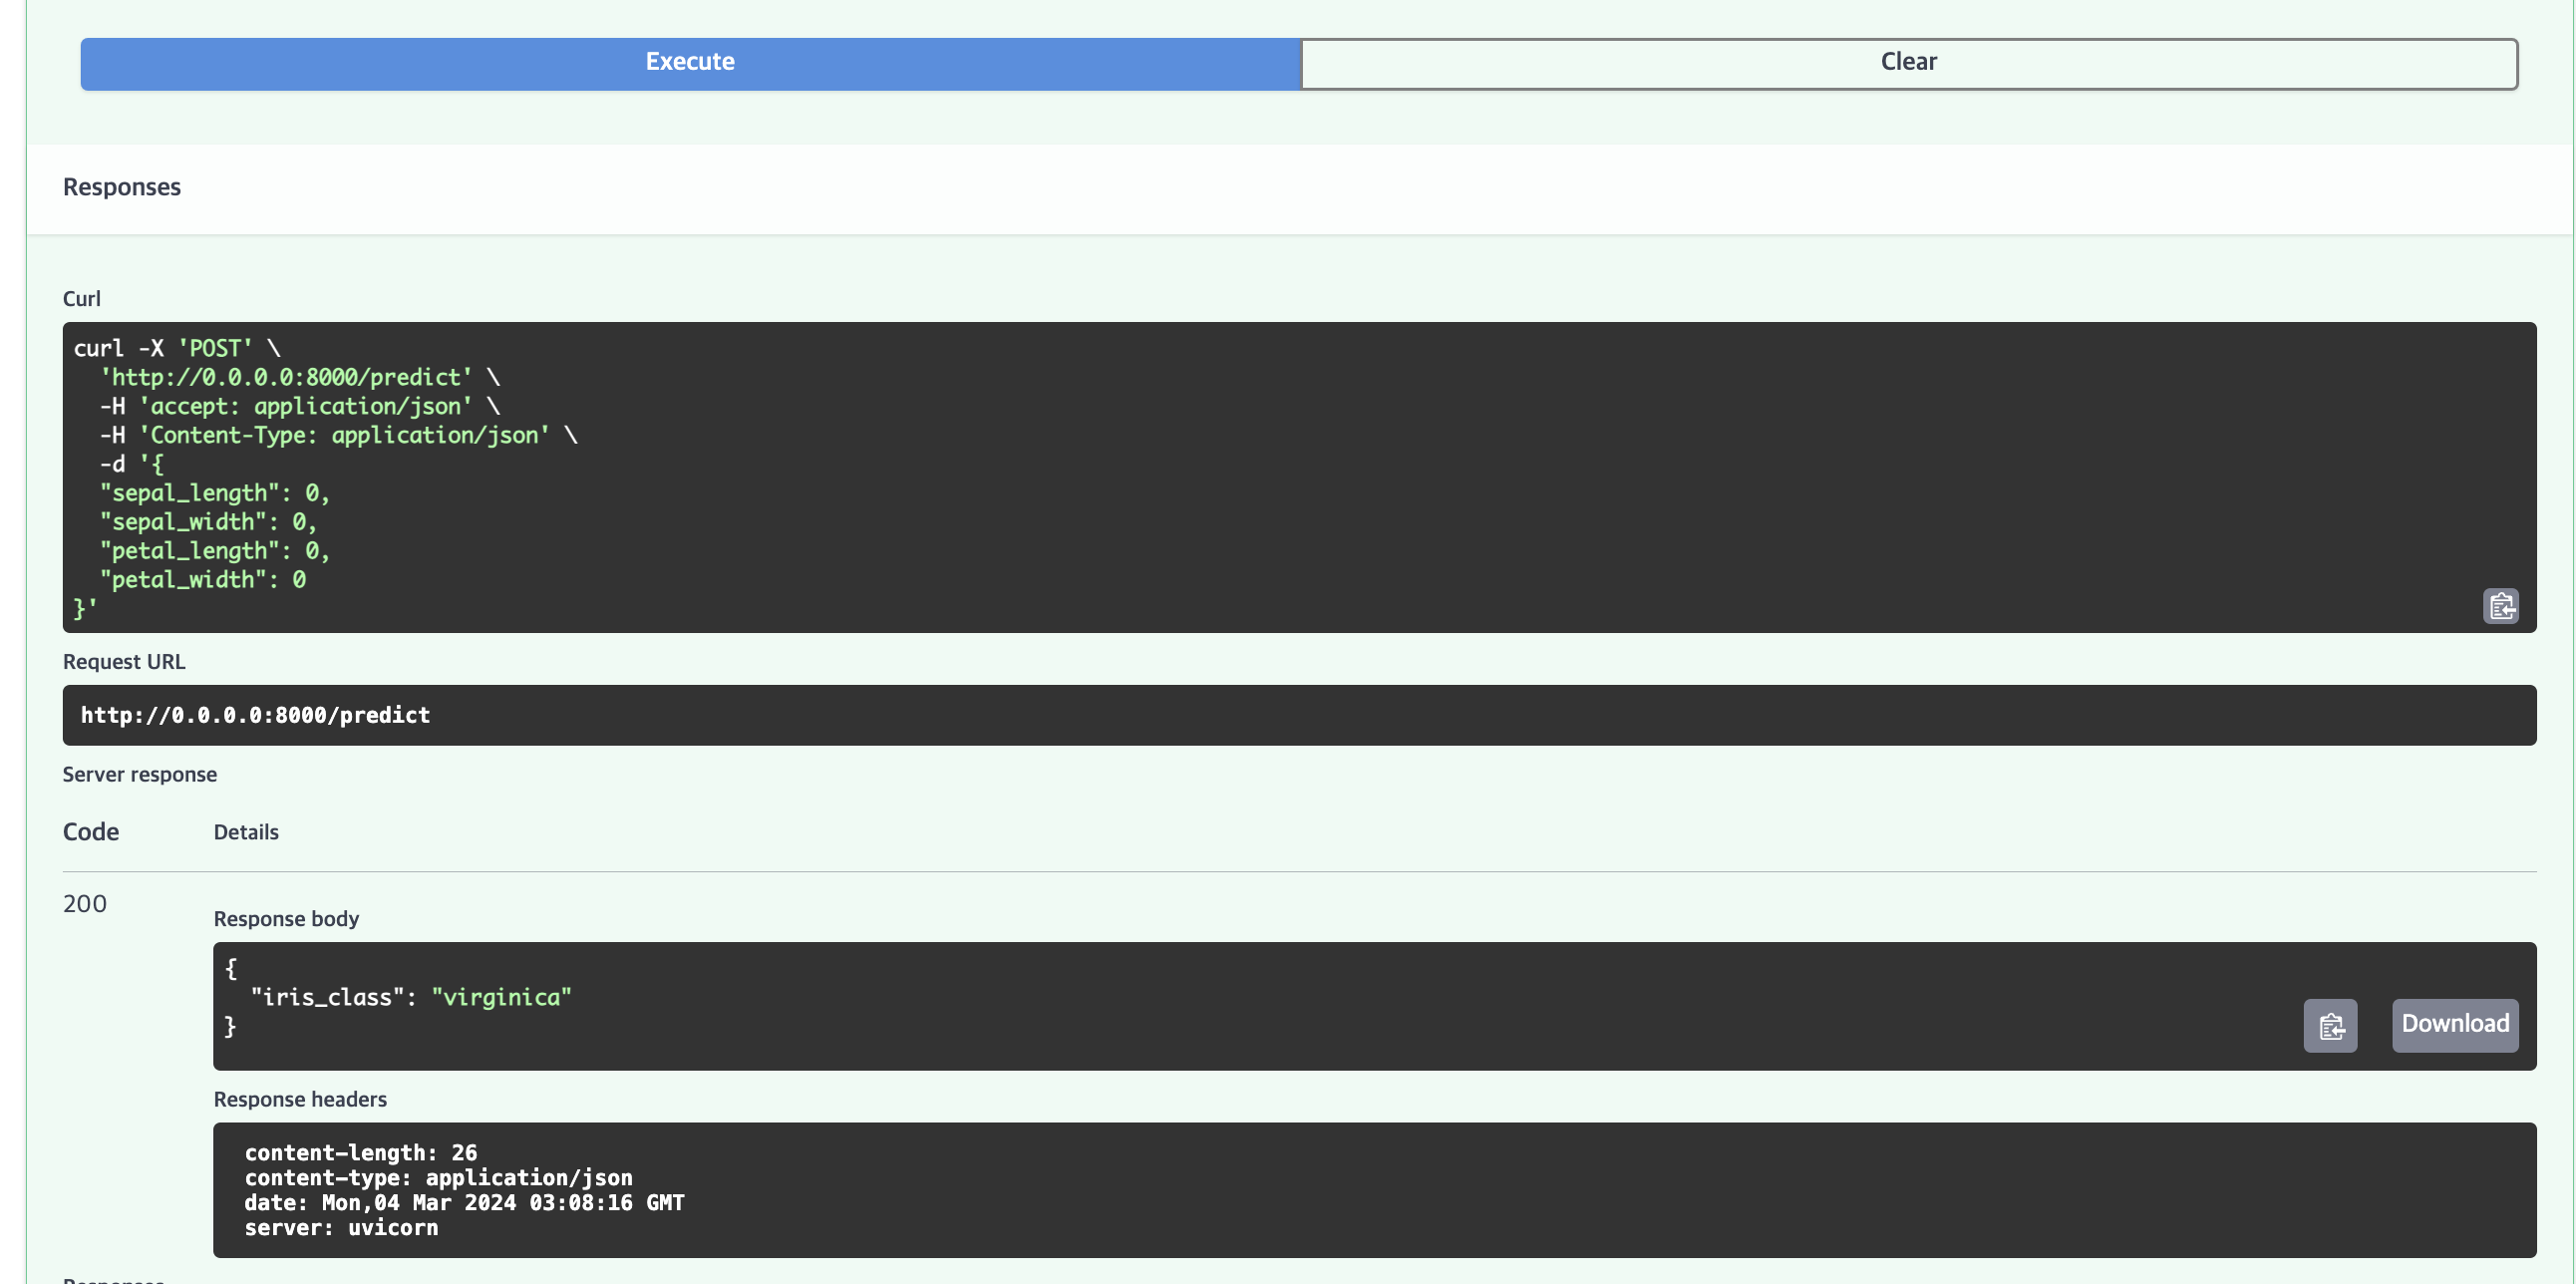
Task: Click the date header line
Action: coord(464,1202)
